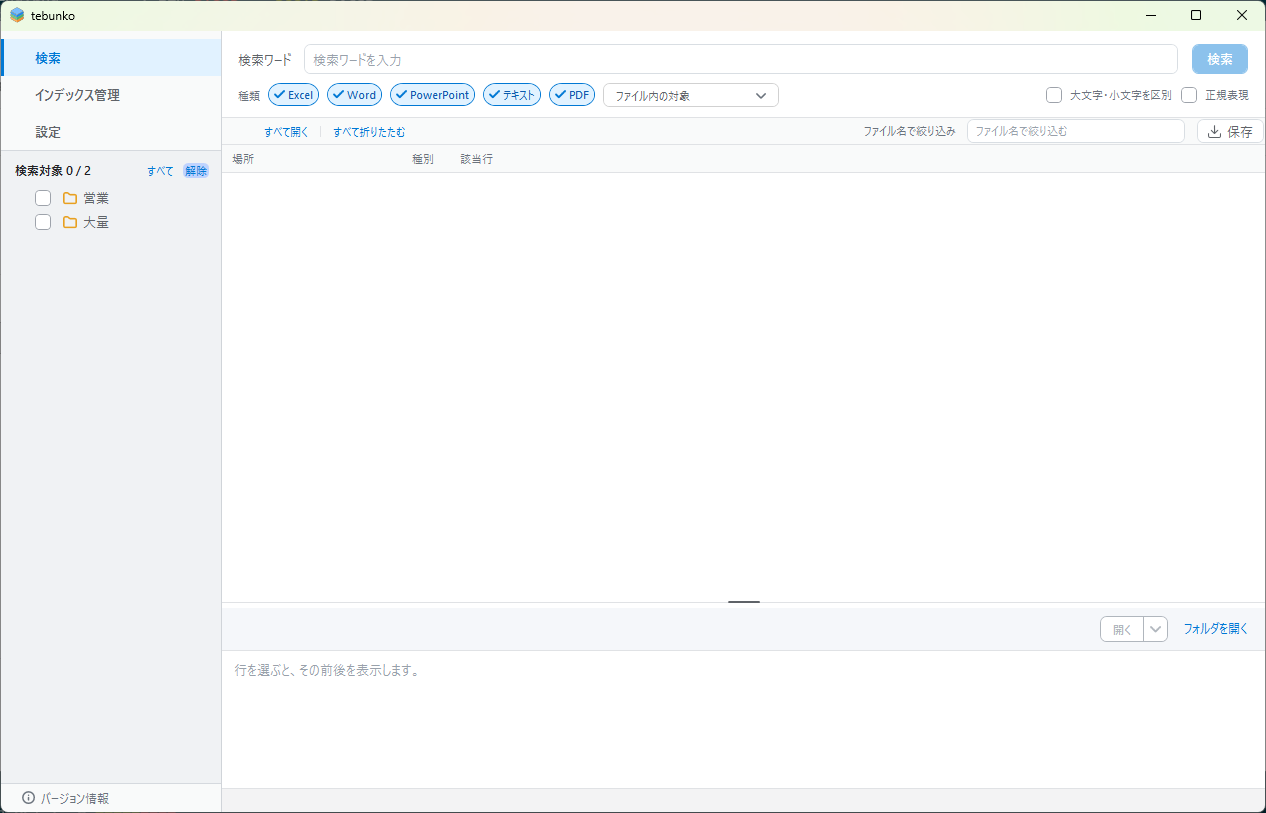Click フォルダを開く link
The image size is (1266, 813).
(1216, 629)
